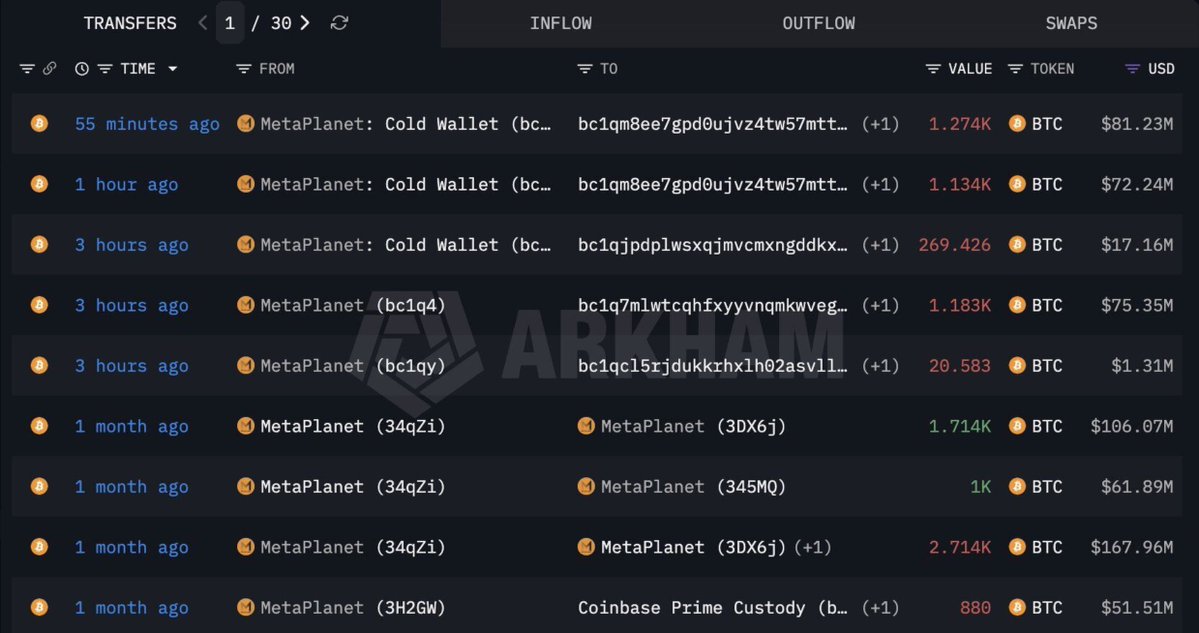
Task: Switch to the SWAPS tab
Action: [x=1071, y=24]
